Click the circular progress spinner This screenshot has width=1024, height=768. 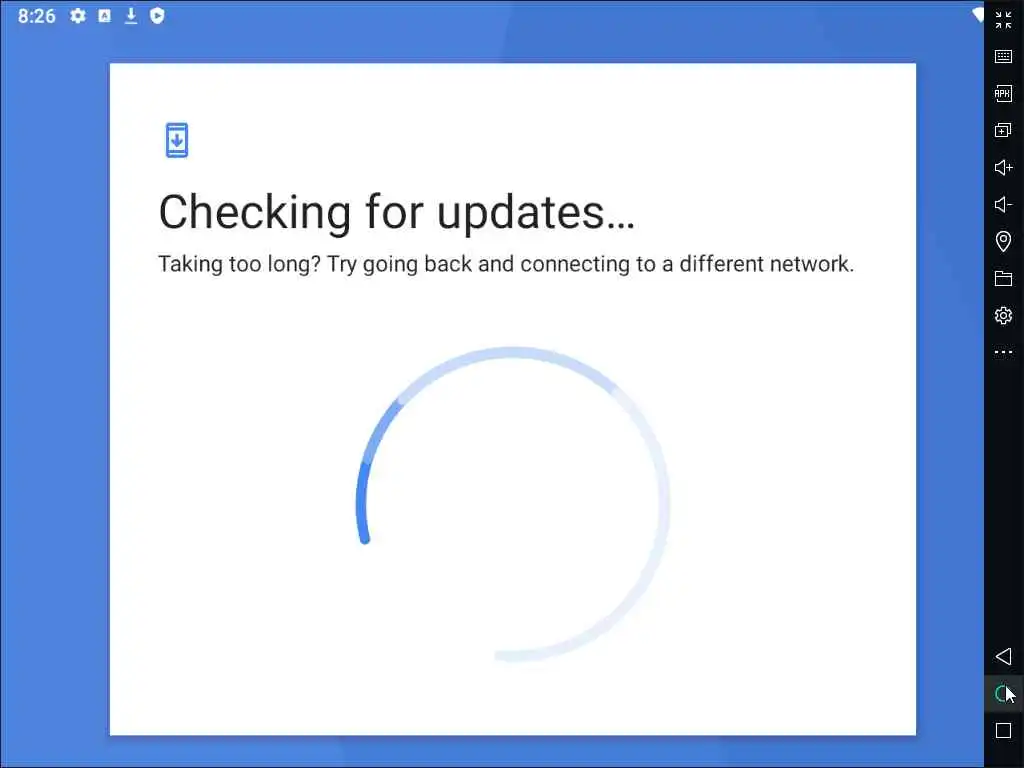[513, 504]
